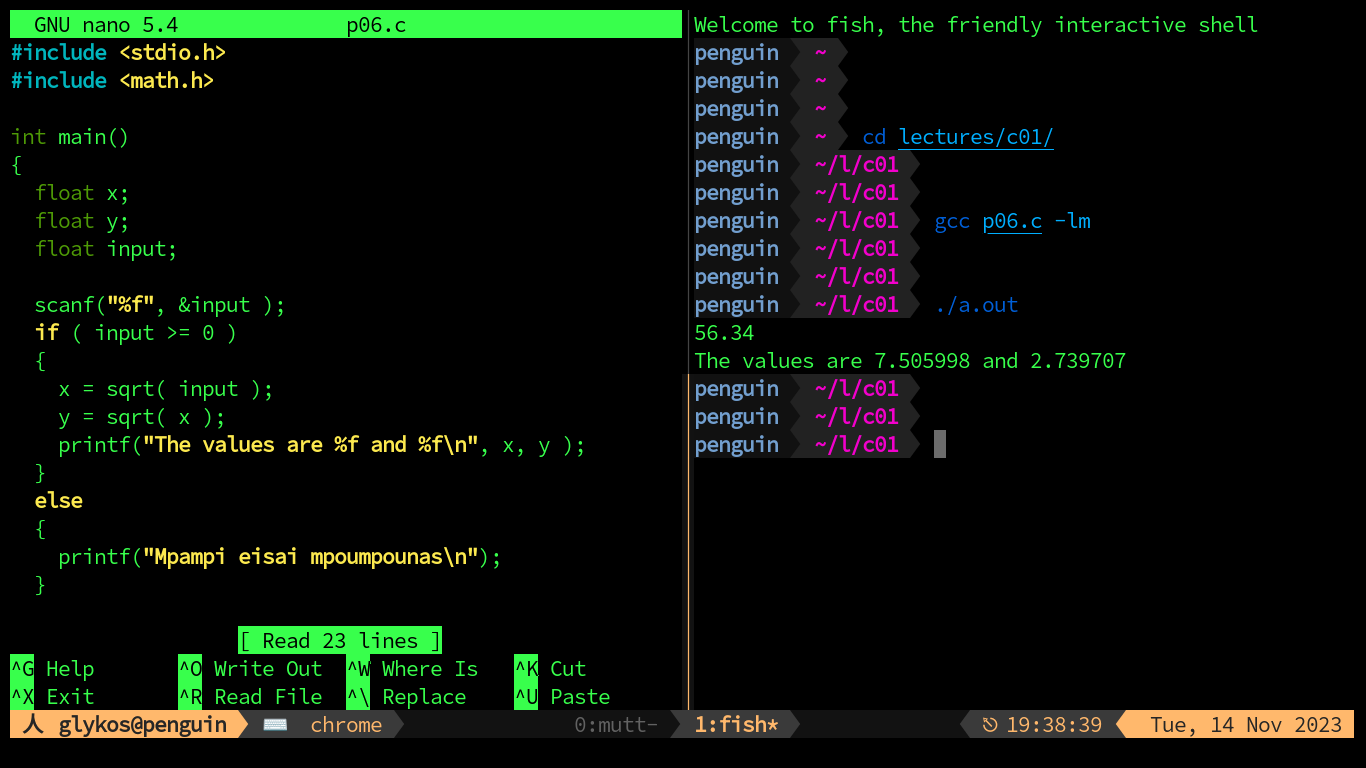Select the ^R Read File shortcut

pyautogui.click(x=250, y=697)
